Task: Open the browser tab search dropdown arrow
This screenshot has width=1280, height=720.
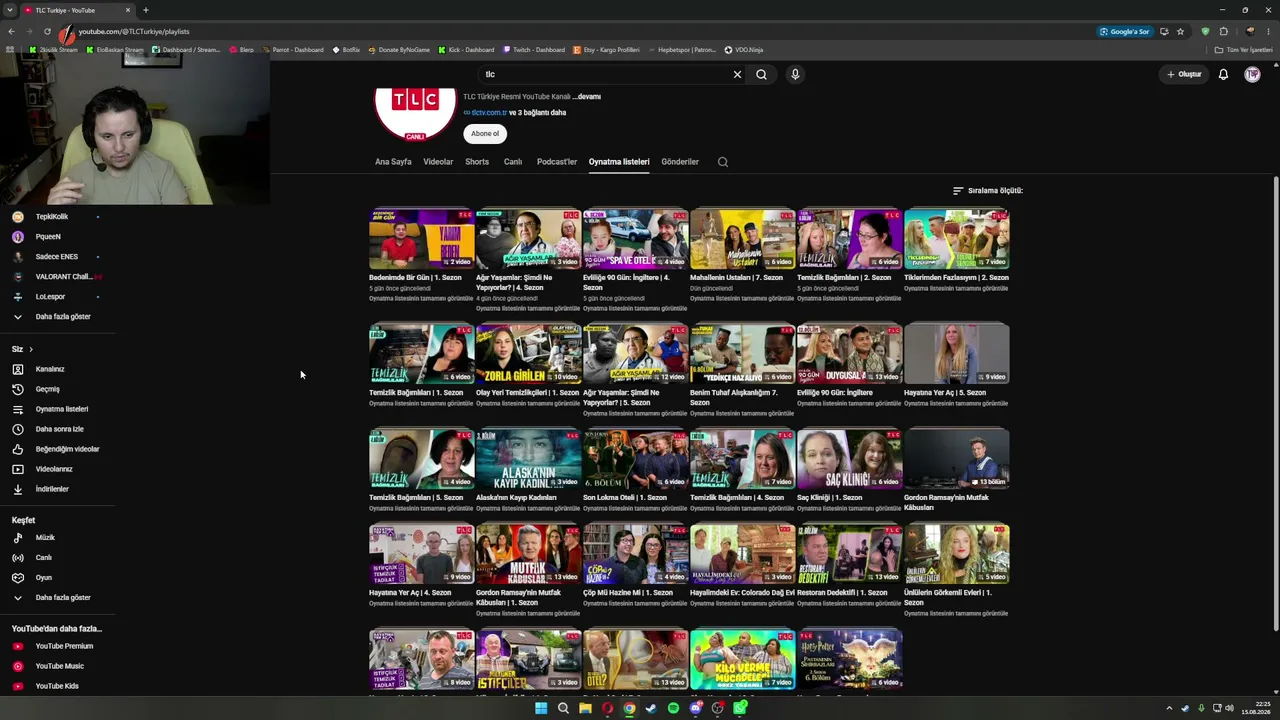Action: tap(10, 10)
